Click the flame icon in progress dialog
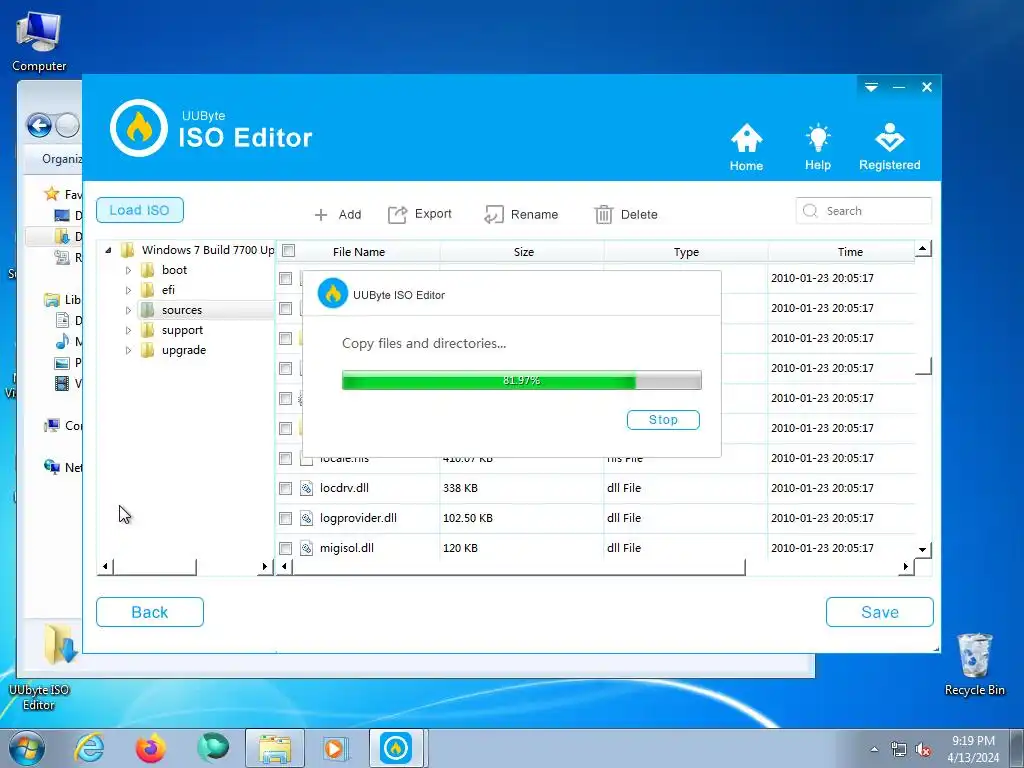Viewport: 1024px width, 768px height. [x=332, y=294]
